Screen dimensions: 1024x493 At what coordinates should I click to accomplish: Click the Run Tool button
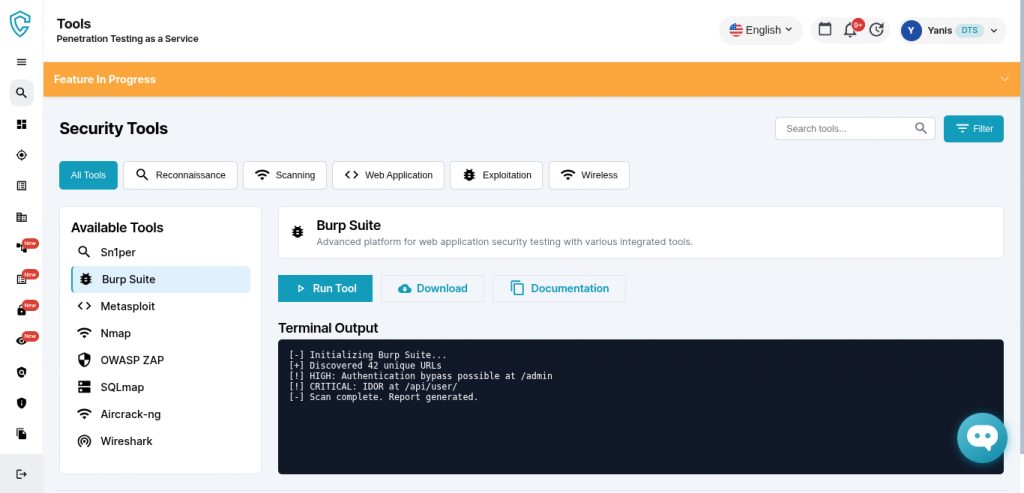click(x=325, y=288)
